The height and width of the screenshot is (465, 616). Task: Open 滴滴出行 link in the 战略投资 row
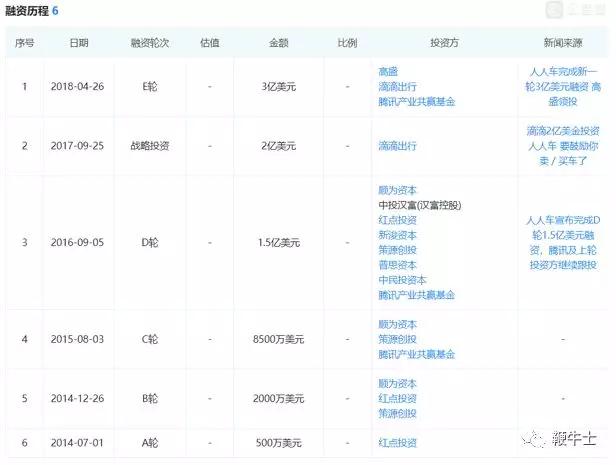tap(397, 146)
